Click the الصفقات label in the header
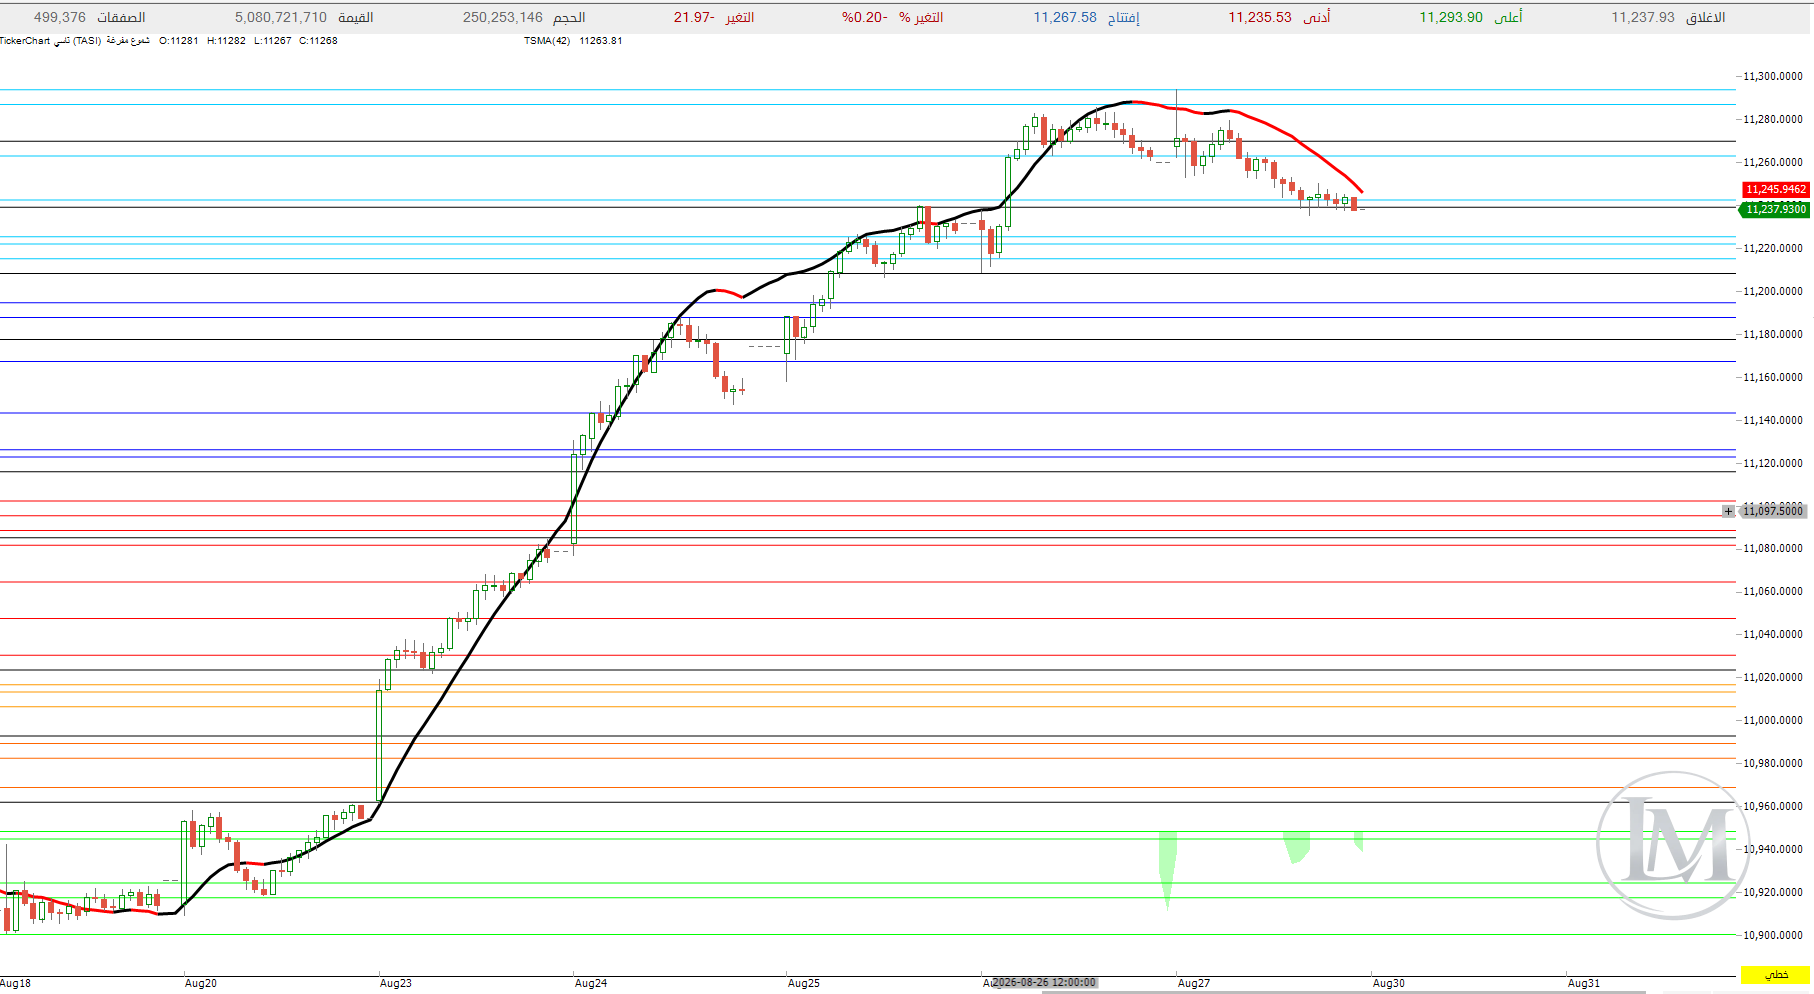The width and height of the screenshot is (1814, 994). pyautogui.click(x=121, y=18)
